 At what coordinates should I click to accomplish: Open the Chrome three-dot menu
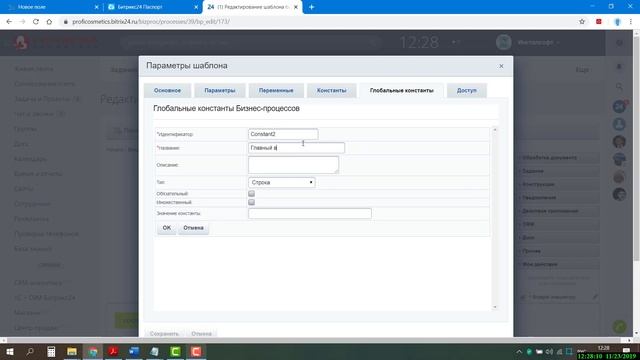coord(631,22)
